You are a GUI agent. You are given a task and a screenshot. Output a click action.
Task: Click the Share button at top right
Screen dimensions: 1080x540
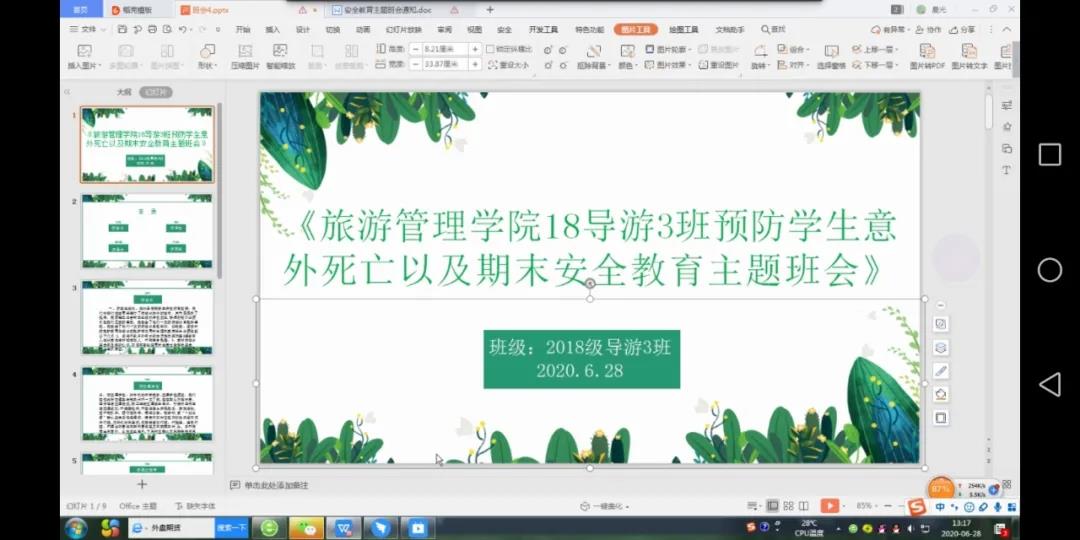(x=964, y=30)
